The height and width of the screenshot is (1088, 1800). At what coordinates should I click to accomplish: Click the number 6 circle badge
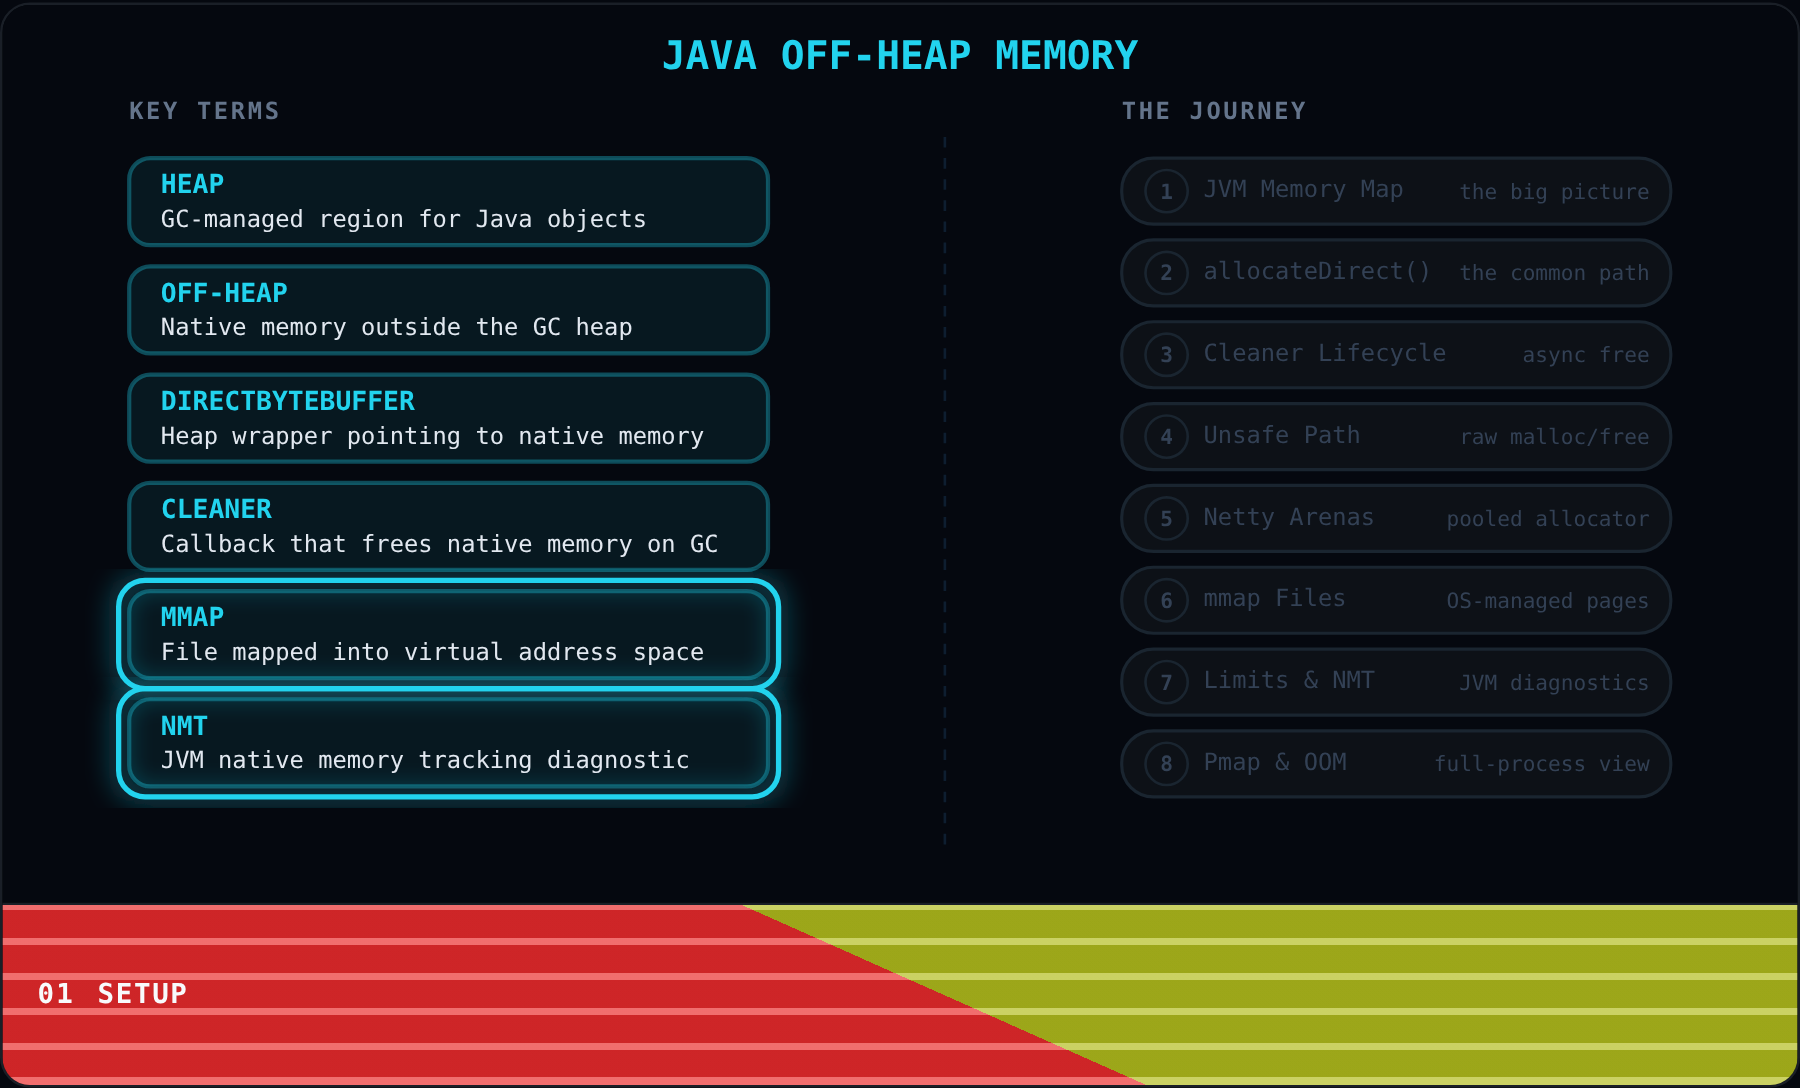tap(1166, 601)
